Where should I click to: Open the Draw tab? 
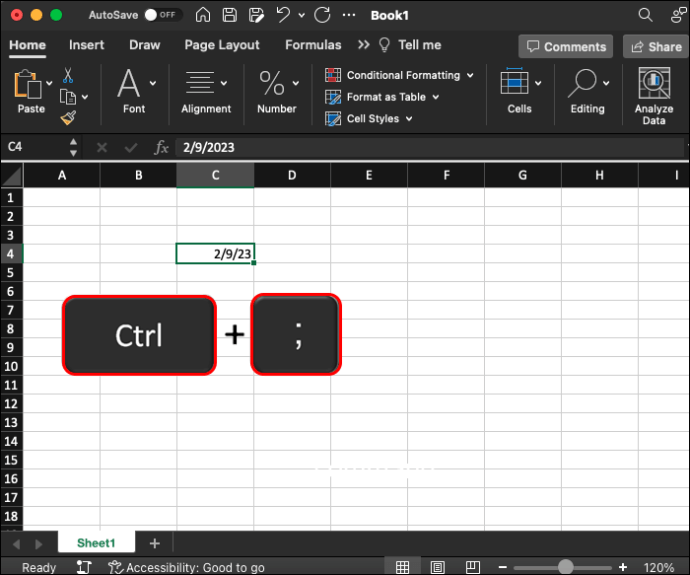(144, 45)
